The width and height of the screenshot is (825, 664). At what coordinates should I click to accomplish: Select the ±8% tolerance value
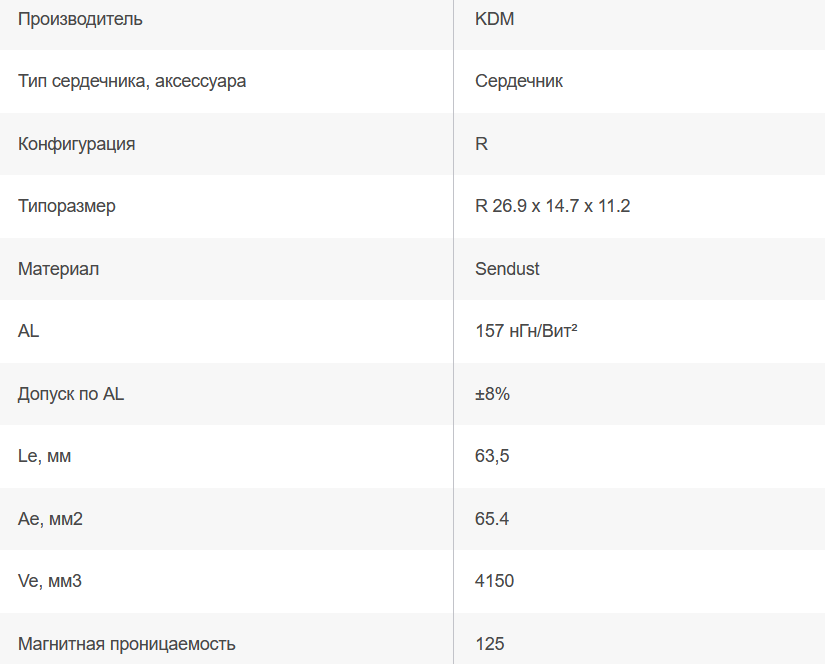tap(493, 394)
